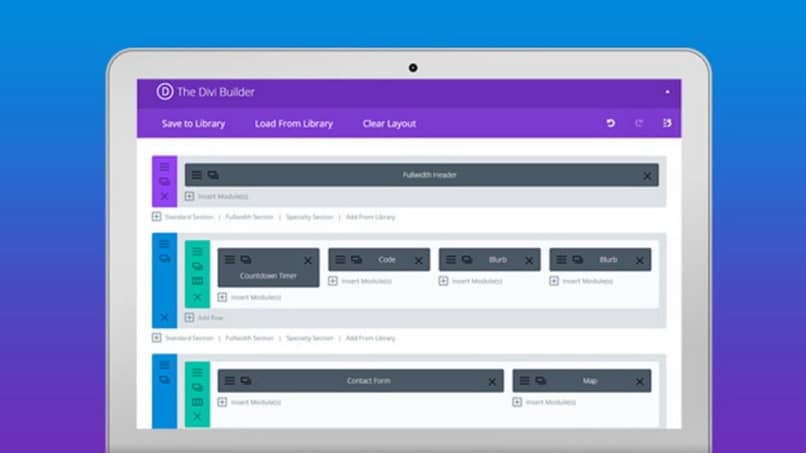Insert module below first Blurb

(470, 281)
